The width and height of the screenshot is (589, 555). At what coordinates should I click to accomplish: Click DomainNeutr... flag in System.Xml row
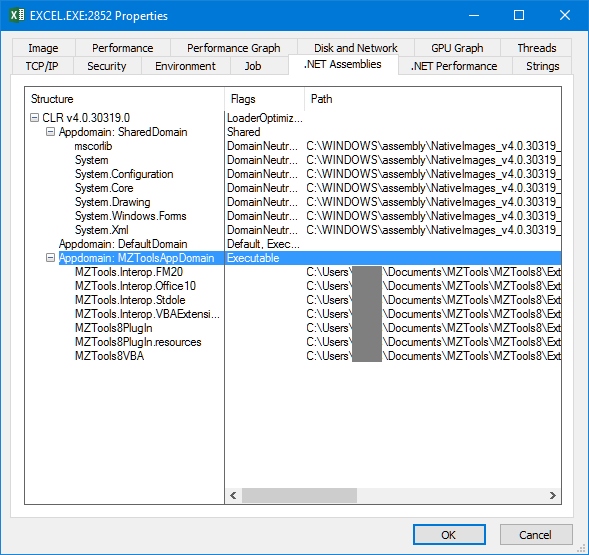(262, 230)
